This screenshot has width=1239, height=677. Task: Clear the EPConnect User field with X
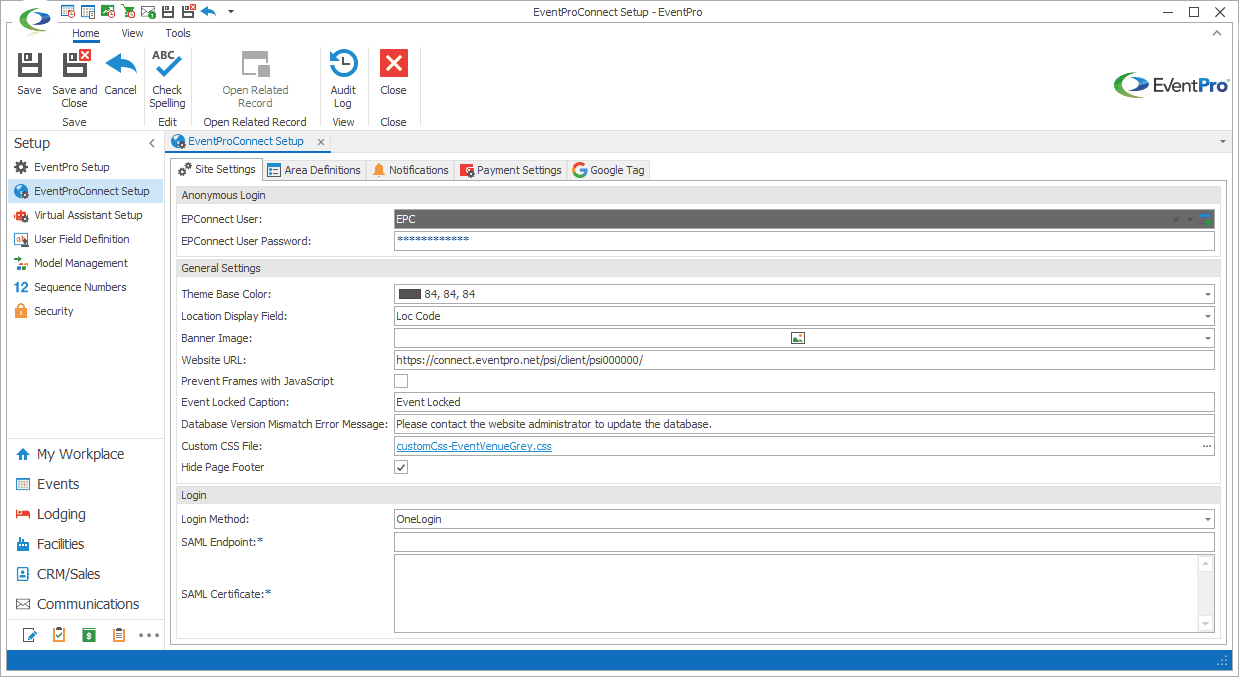pyautogui.click(x=1176, y=219)
